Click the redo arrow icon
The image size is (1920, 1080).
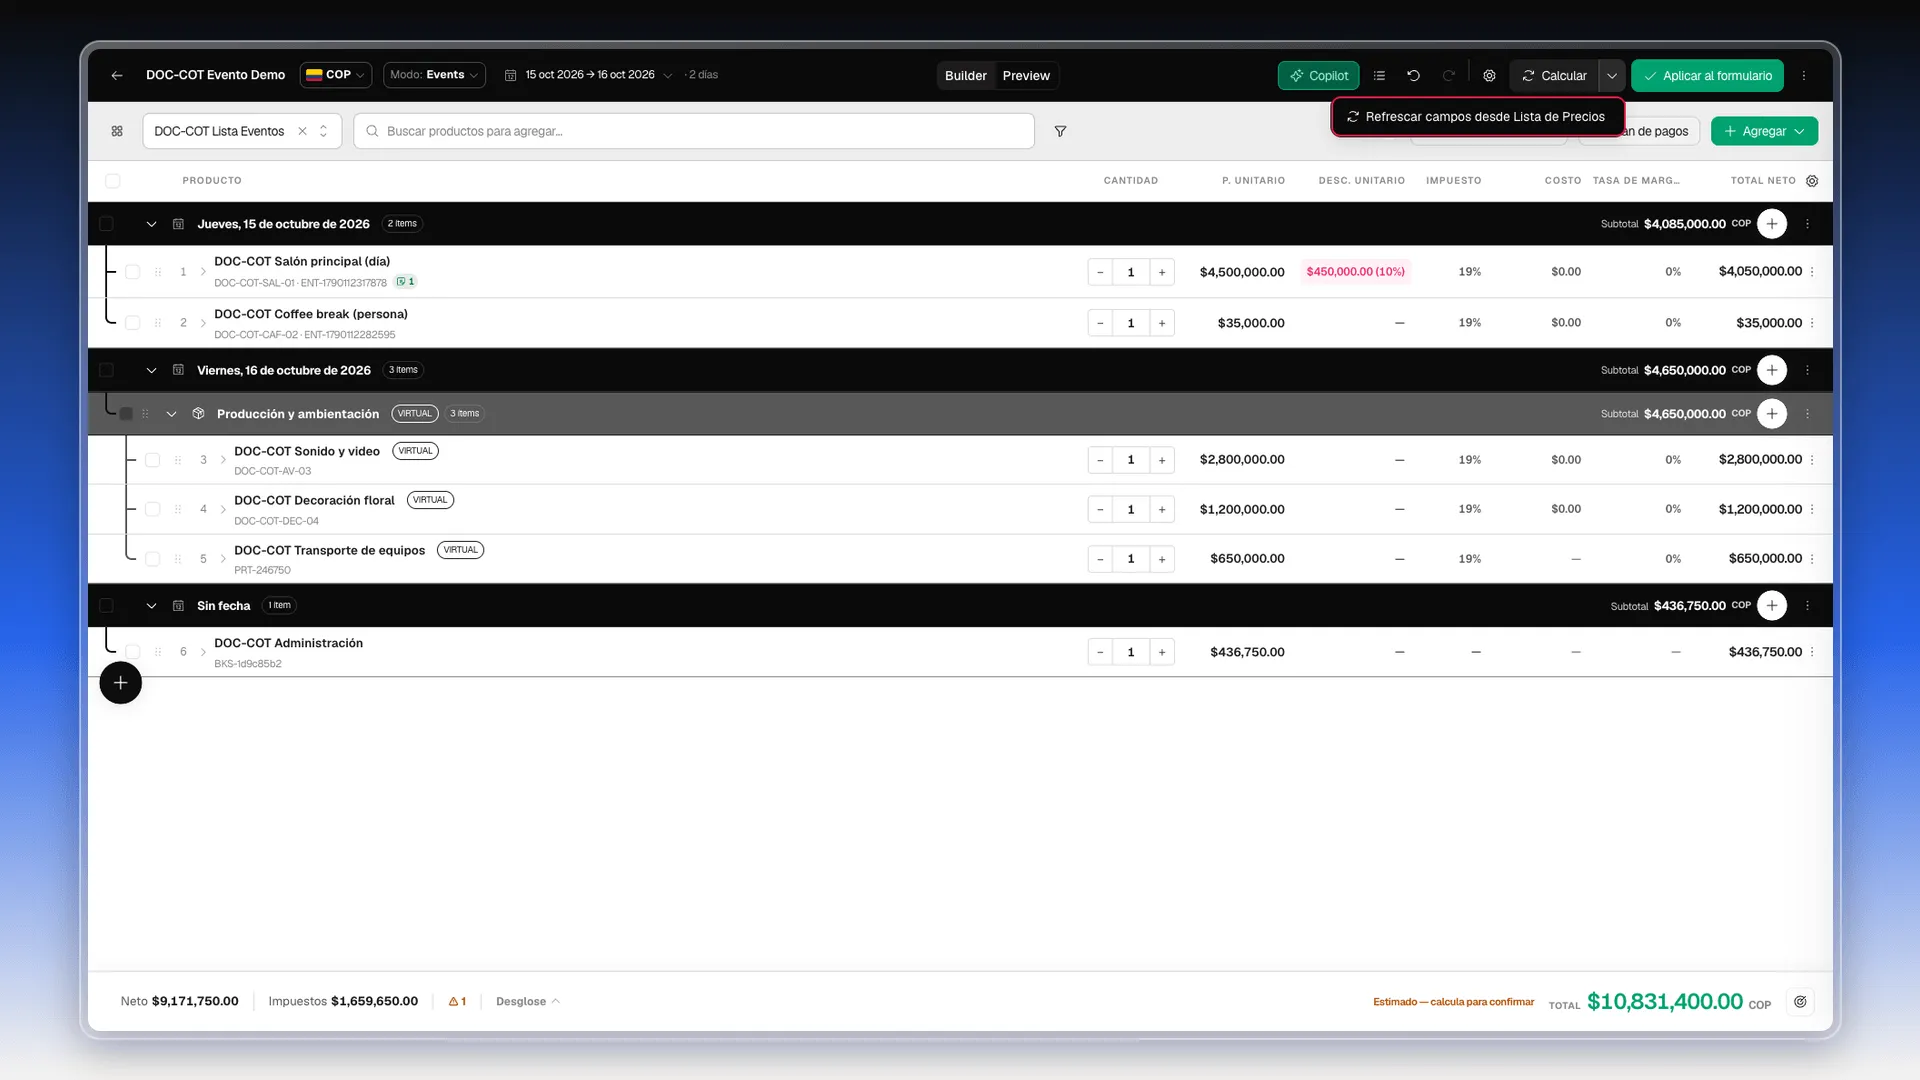(1448, 75)
